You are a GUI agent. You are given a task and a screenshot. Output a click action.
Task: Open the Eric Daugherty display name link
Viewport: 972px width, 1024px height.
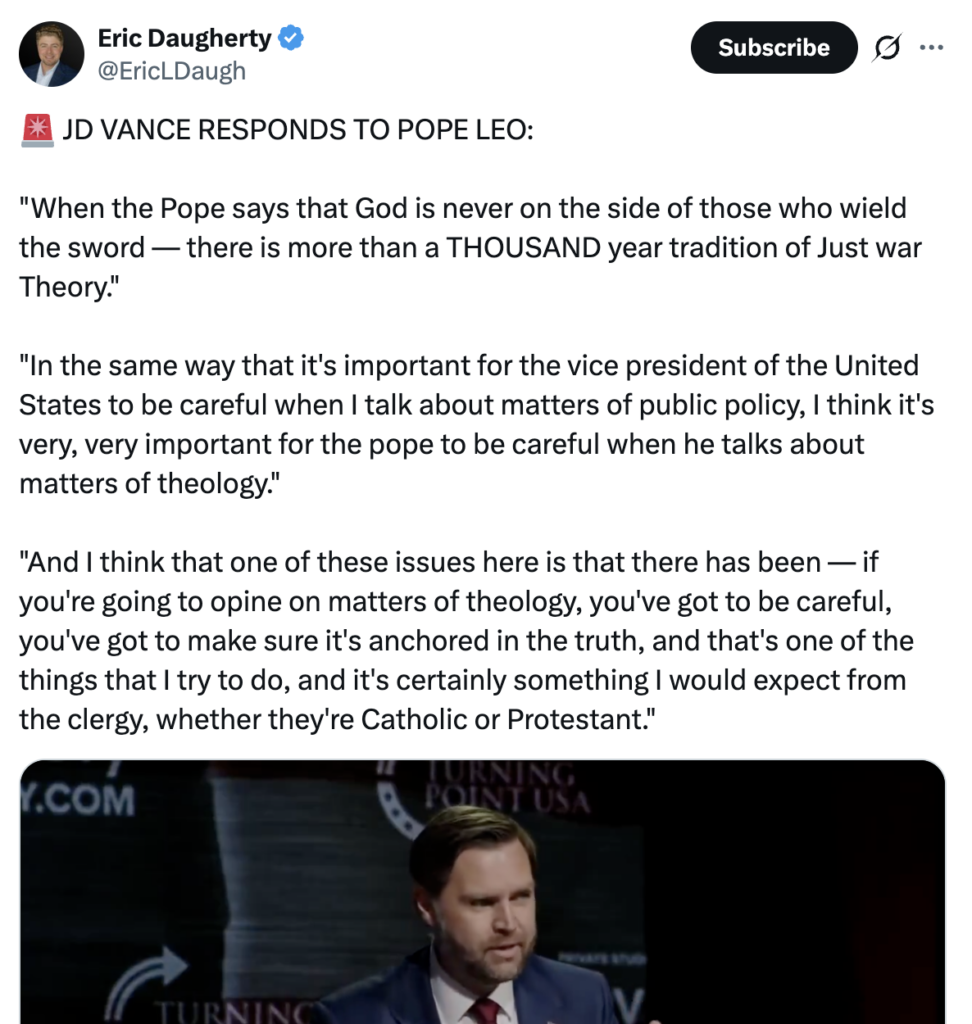pos(184,40)
